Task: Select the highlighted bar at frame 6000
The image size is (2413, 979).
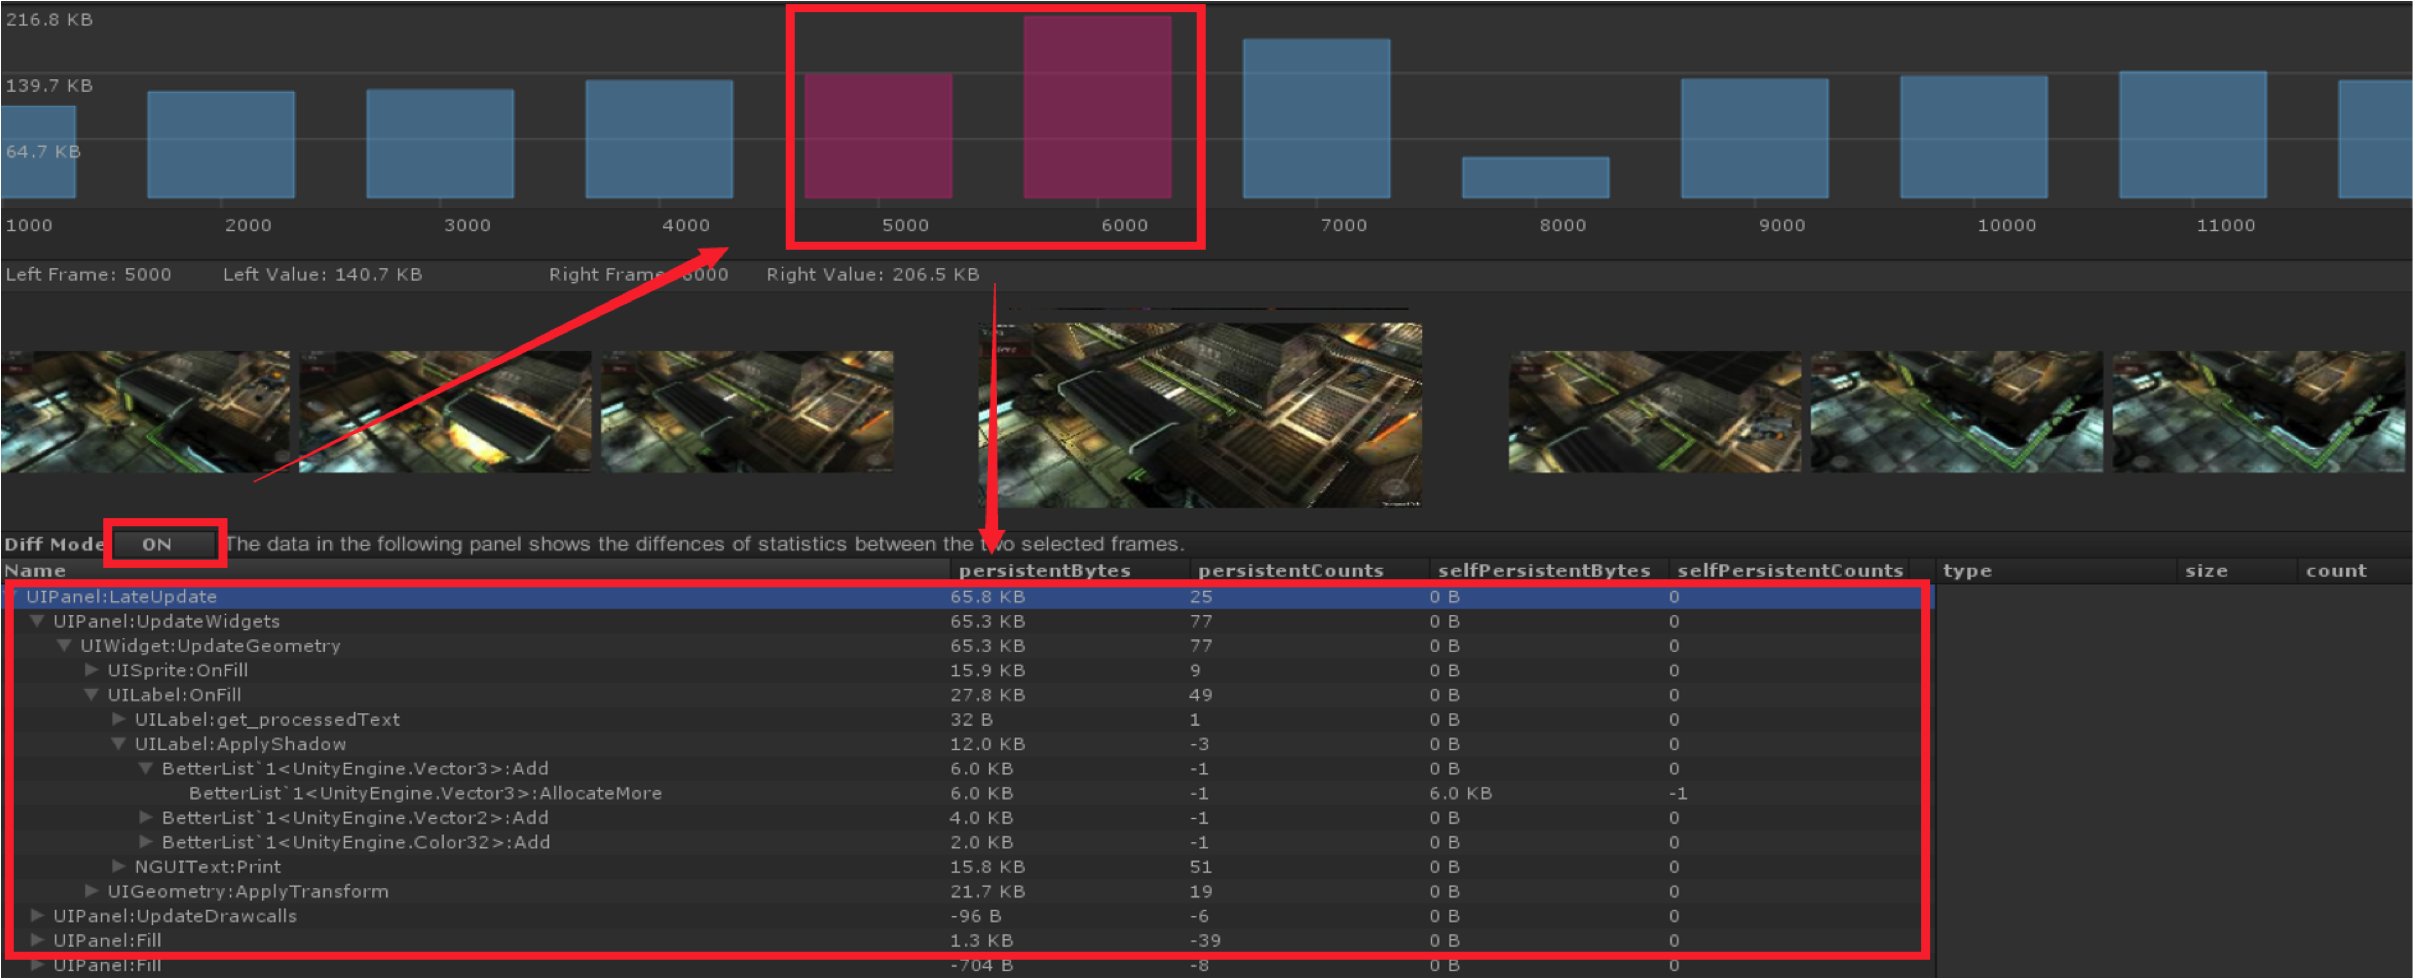Action: point(1097,107)
